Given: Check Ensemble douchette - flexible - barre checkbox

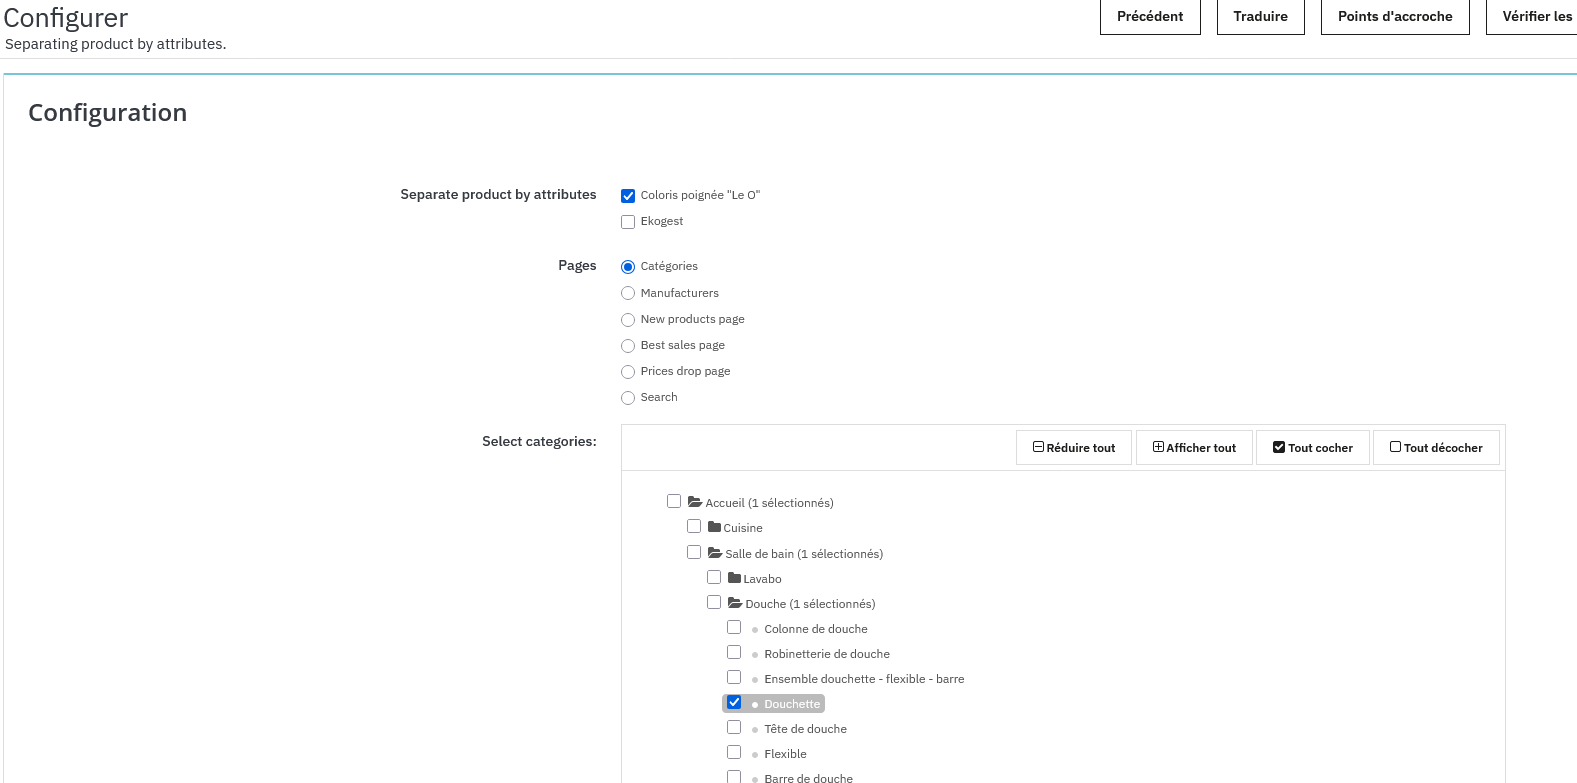Looking at the screenshot, I should click(734, 677).
